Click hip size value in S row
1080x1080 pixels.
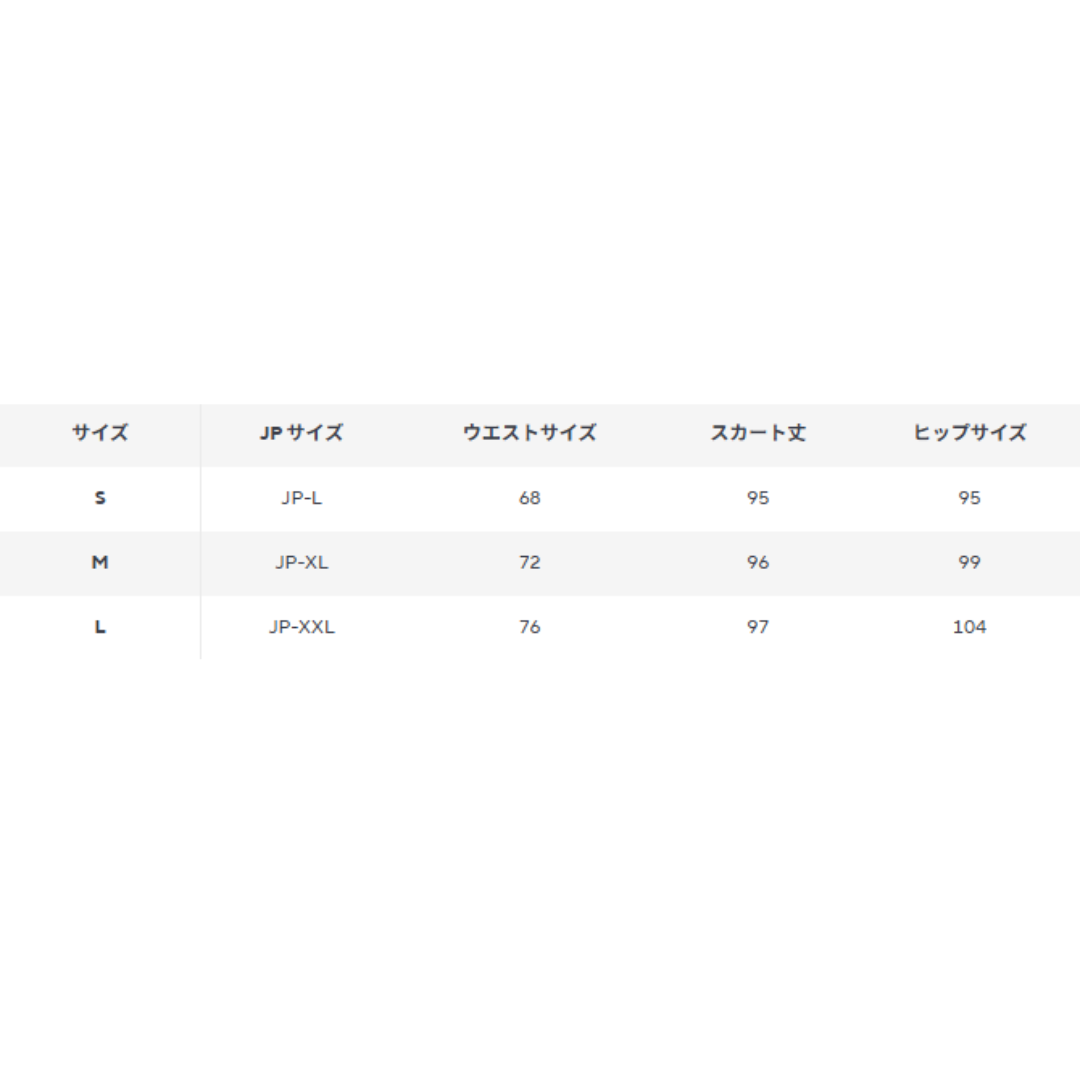[x=969, y=497]
